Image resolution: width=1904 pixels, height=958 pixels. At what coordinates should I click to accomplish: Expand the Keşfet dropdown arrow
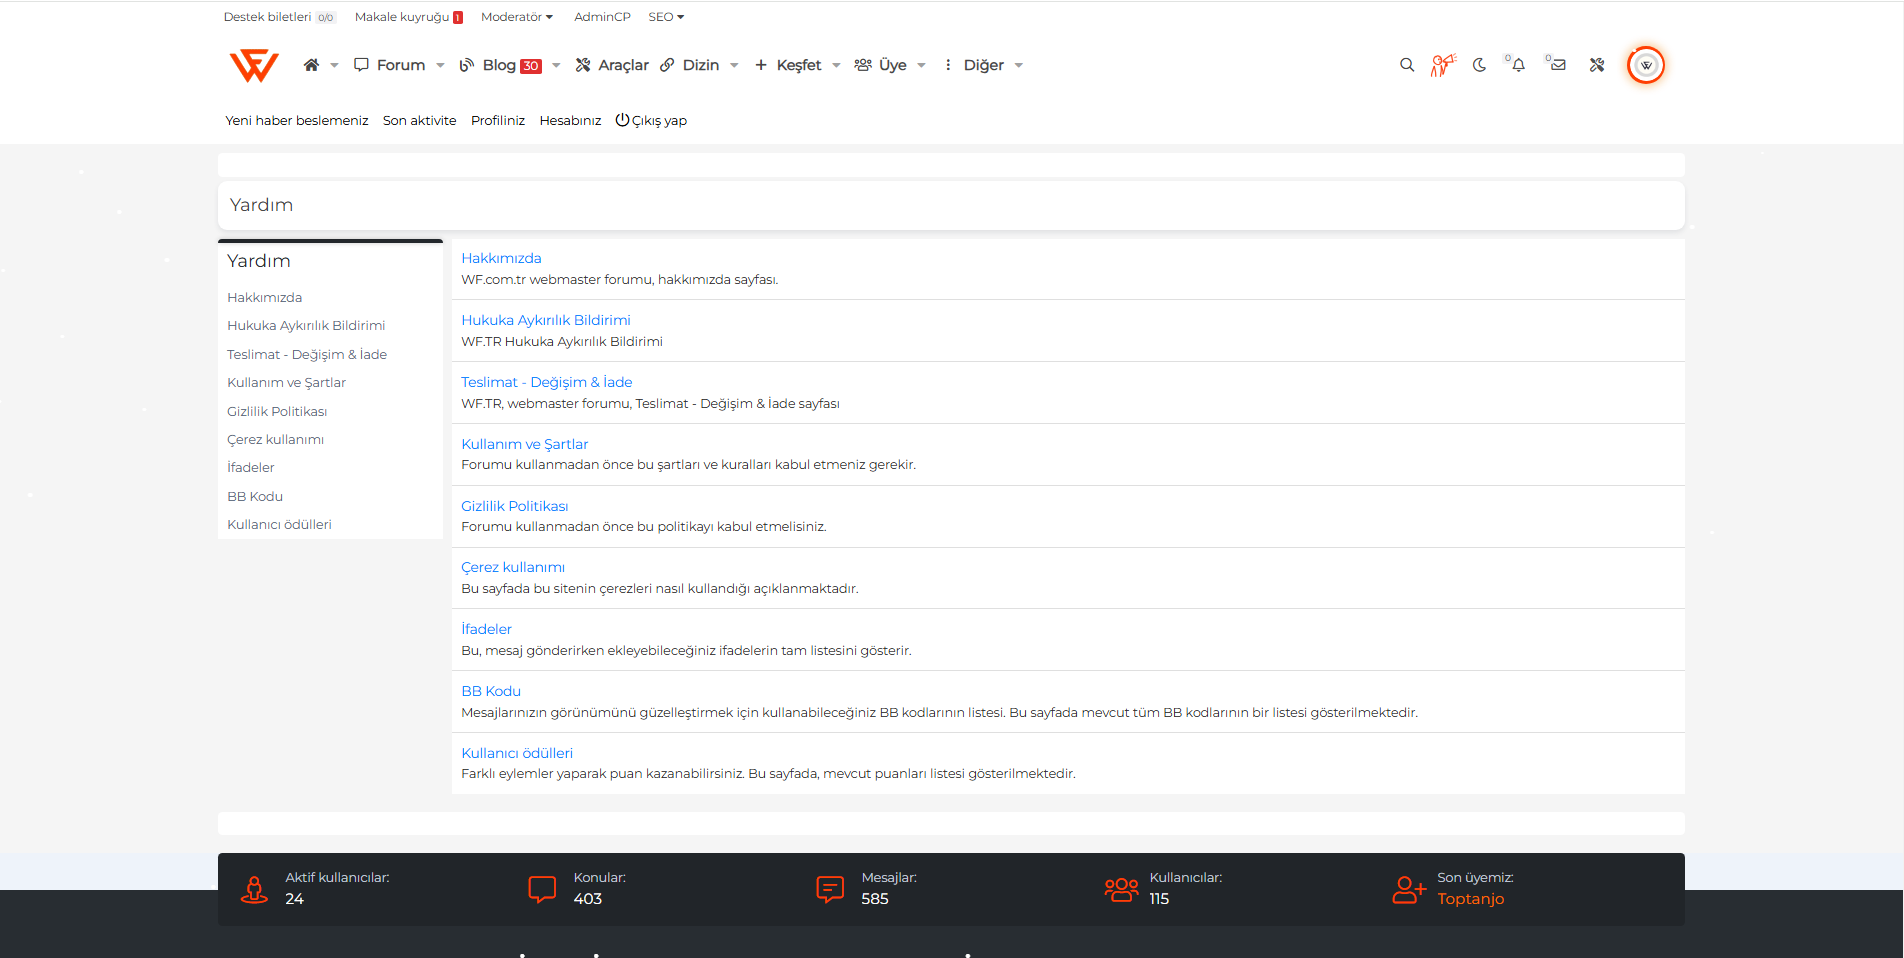point(836,66)
